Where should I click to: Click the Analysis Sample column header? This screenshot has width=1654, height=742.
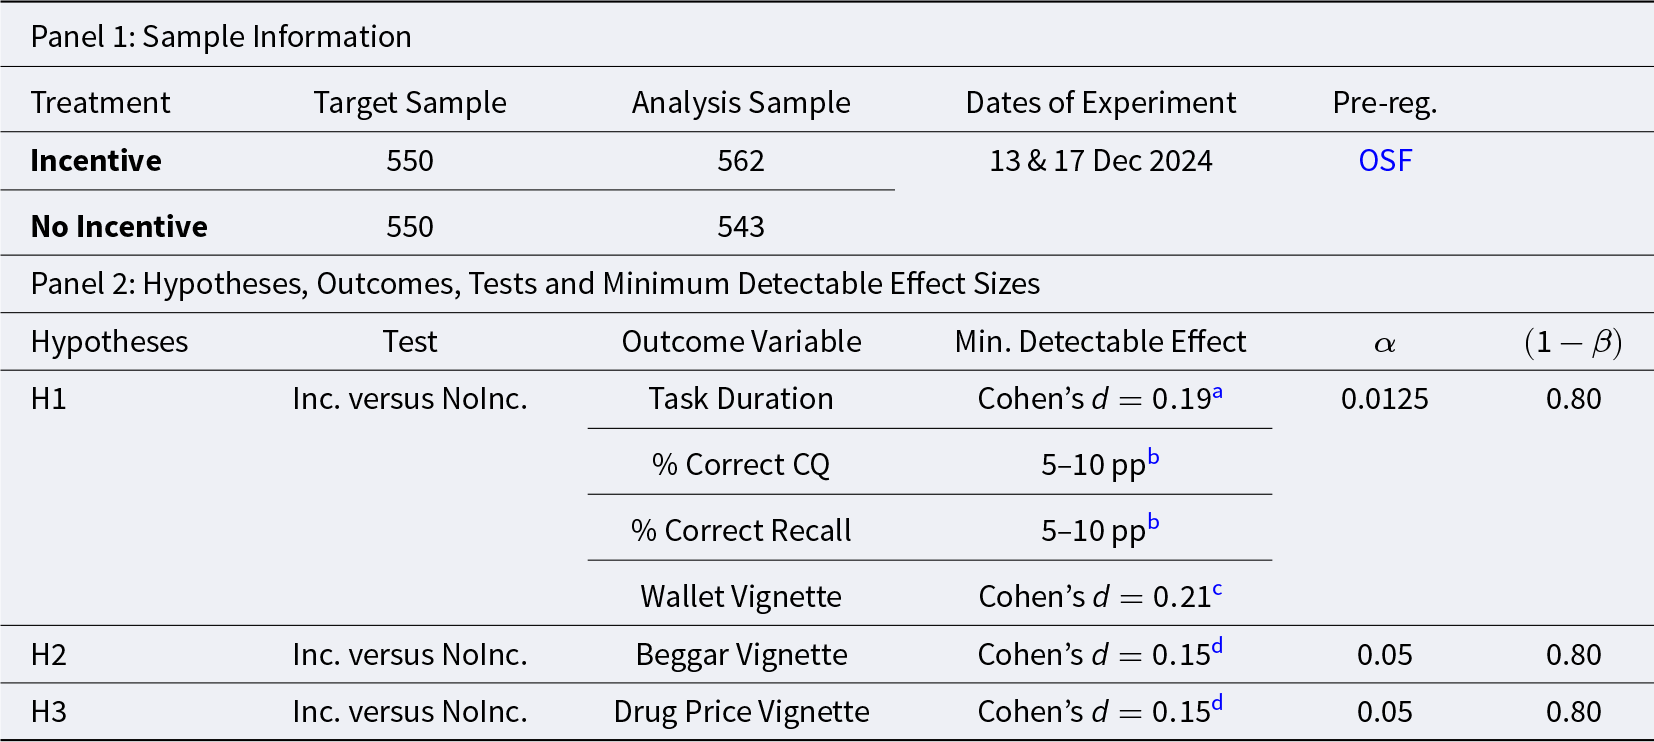(x=741, y=103)
